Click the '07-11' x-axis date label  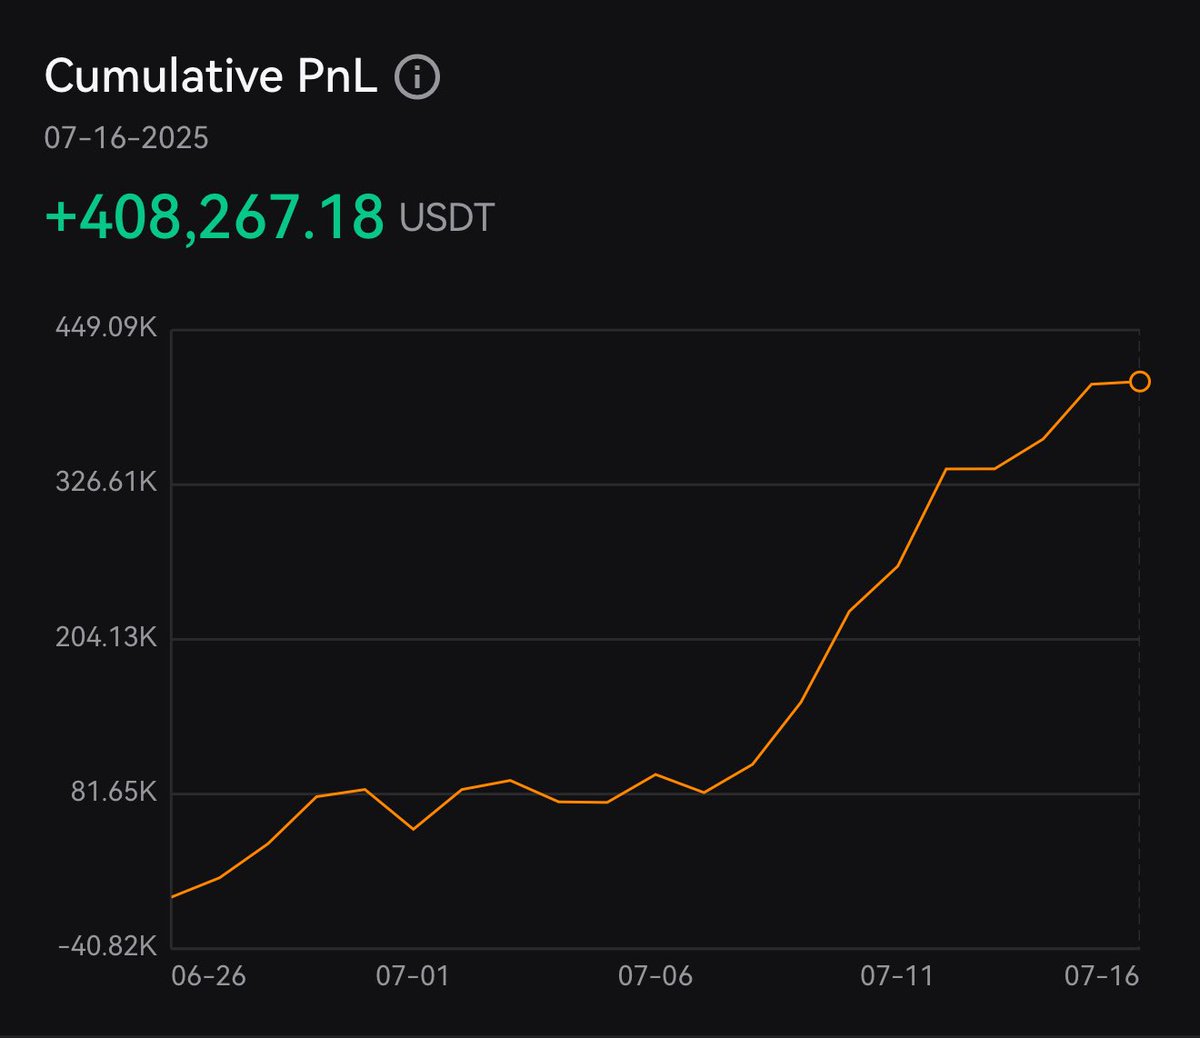tap(897, 976)
